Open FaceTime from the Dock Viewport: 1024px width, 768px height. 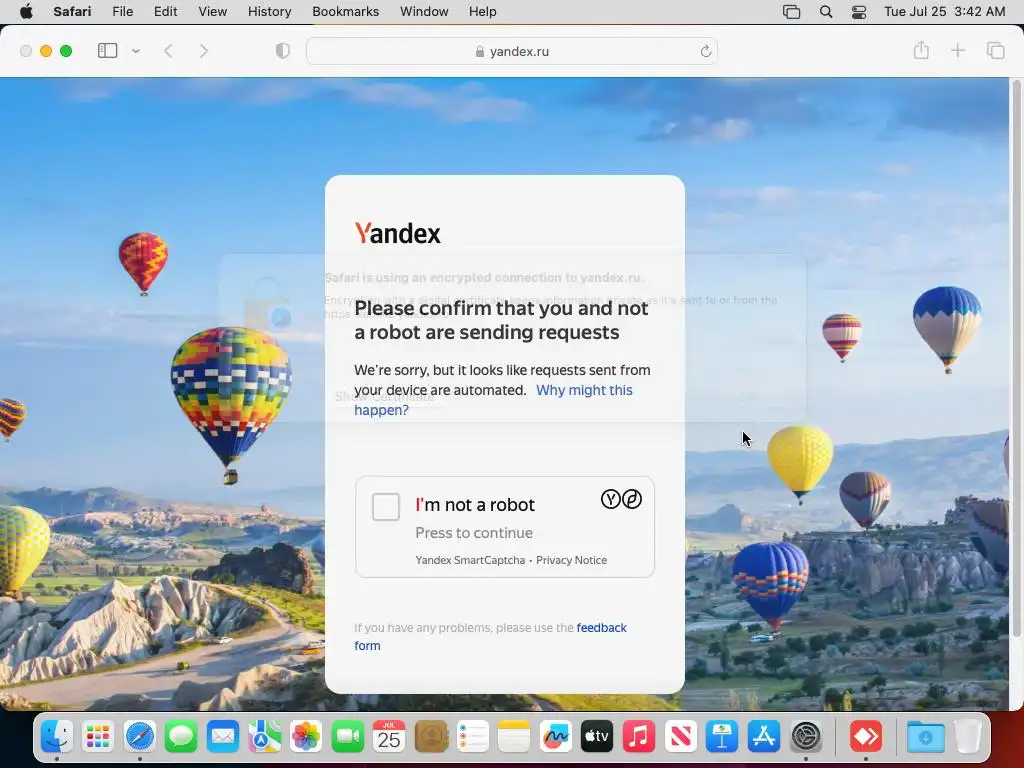pos(347,737)
